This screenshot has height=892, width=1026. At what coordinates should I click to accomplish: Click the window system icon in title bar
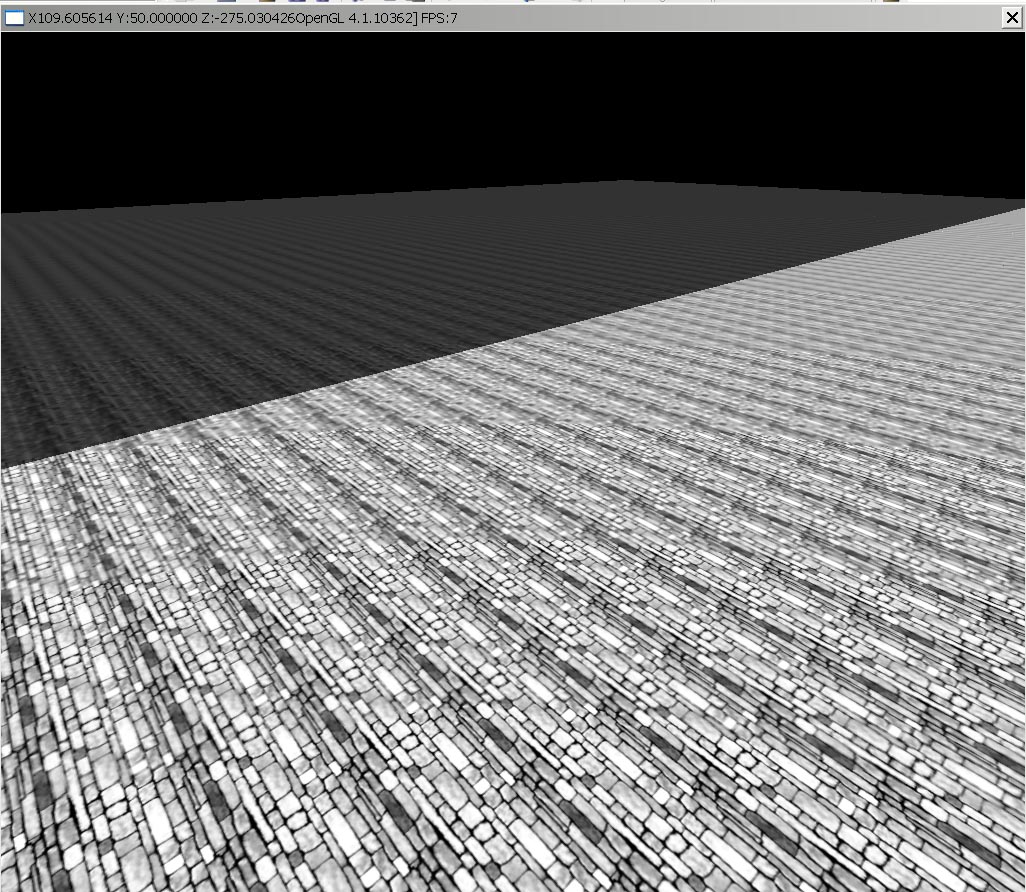pos(15,18)
